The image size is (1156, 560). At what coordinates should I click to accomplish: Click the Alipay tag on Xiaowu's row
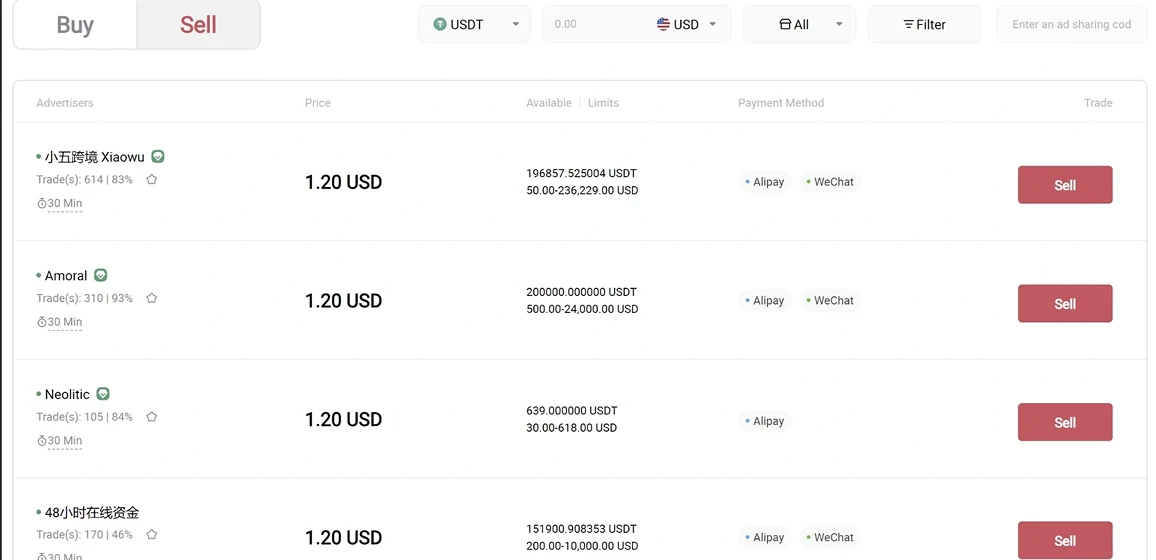(765, 182)
